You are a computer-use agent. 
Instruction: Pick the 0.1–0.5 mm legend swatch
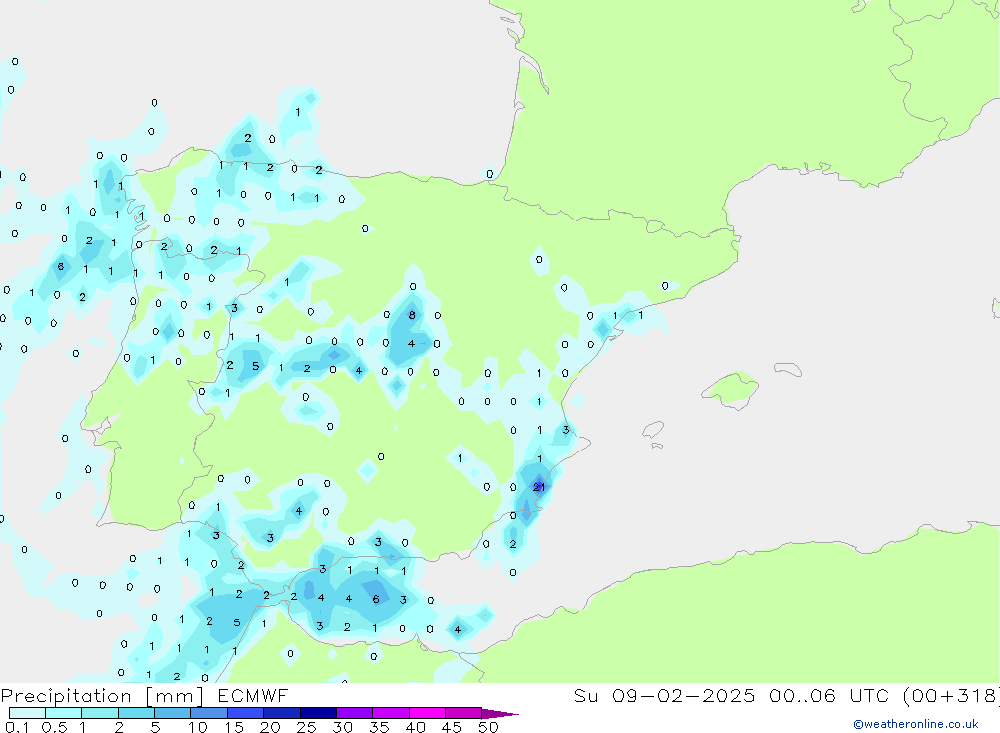coord(27,713)
